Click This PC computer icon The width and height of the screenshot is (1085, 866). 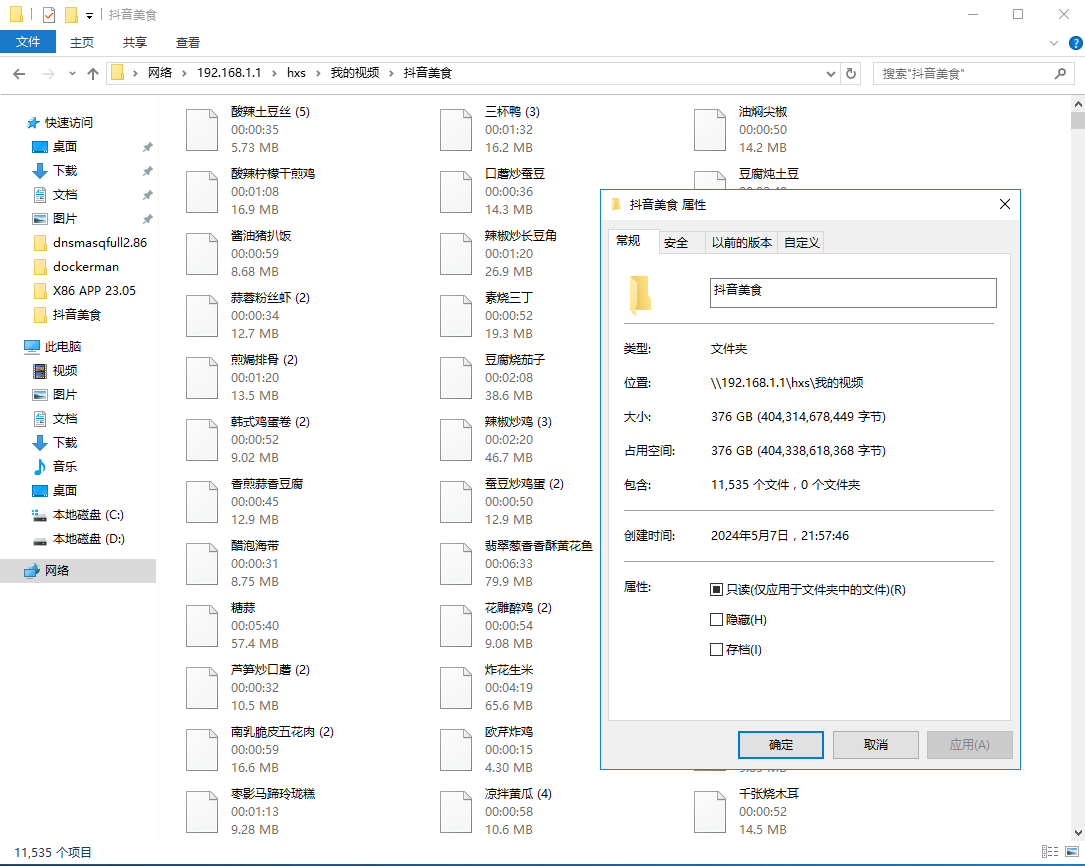tap(32, 347)
